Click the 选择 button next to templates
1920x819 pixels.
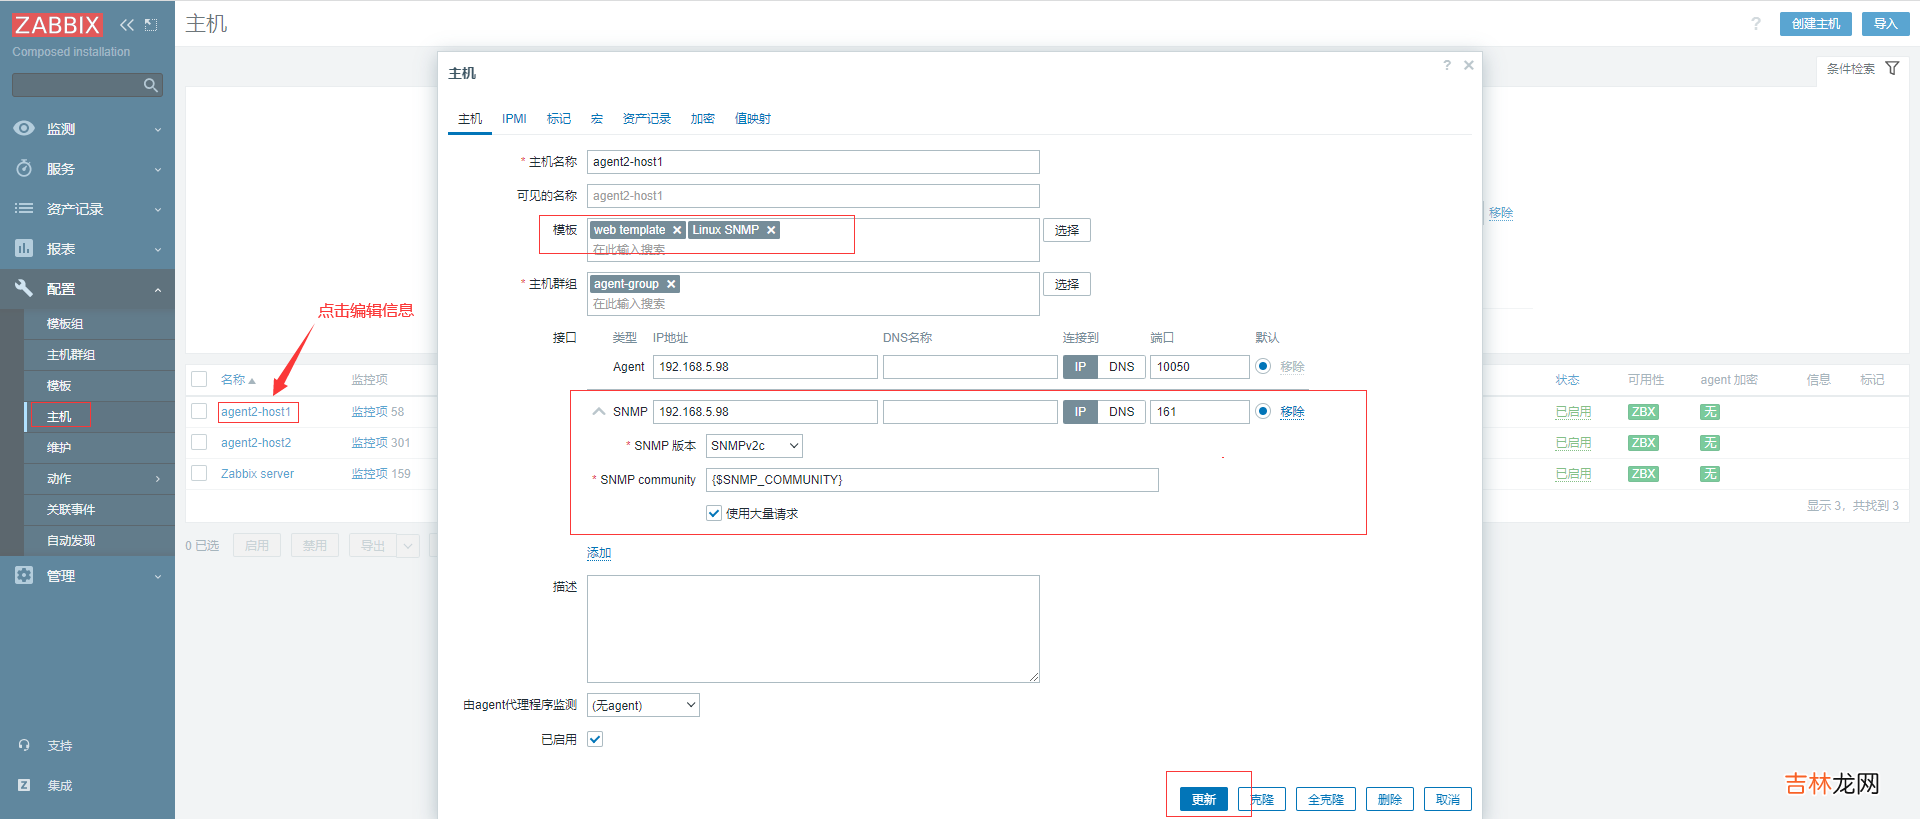[1066, 230]
